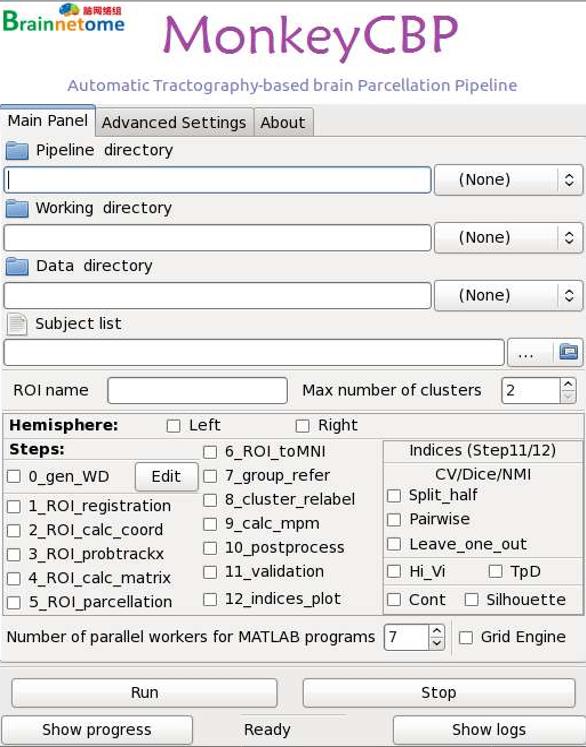The height and width of the screenshot is (747, 586).
Task: Click the Stop button
Action: pos(439,693)
